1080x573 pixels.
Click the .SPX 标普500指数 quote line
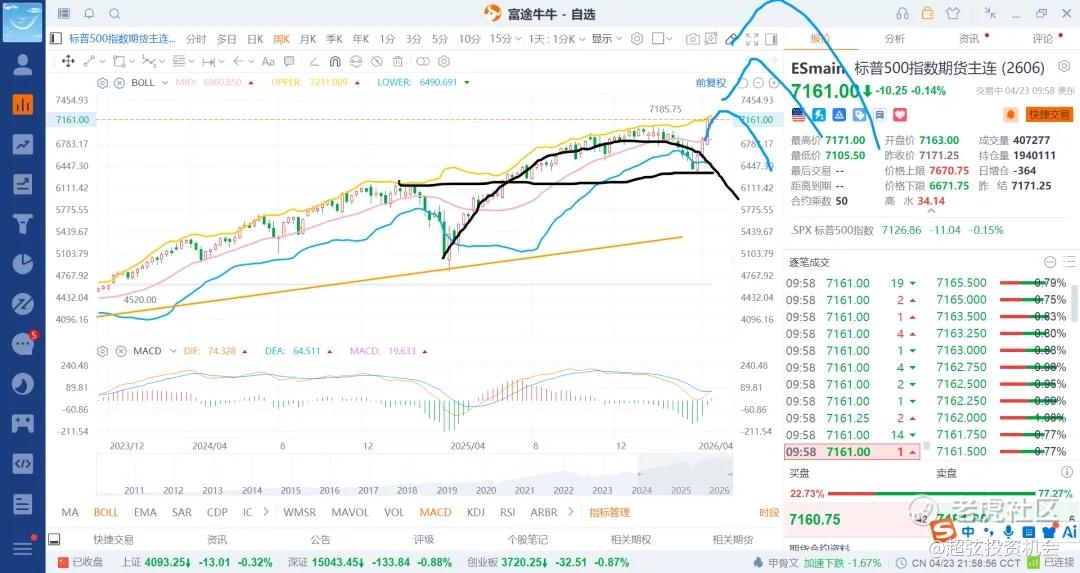896,230
